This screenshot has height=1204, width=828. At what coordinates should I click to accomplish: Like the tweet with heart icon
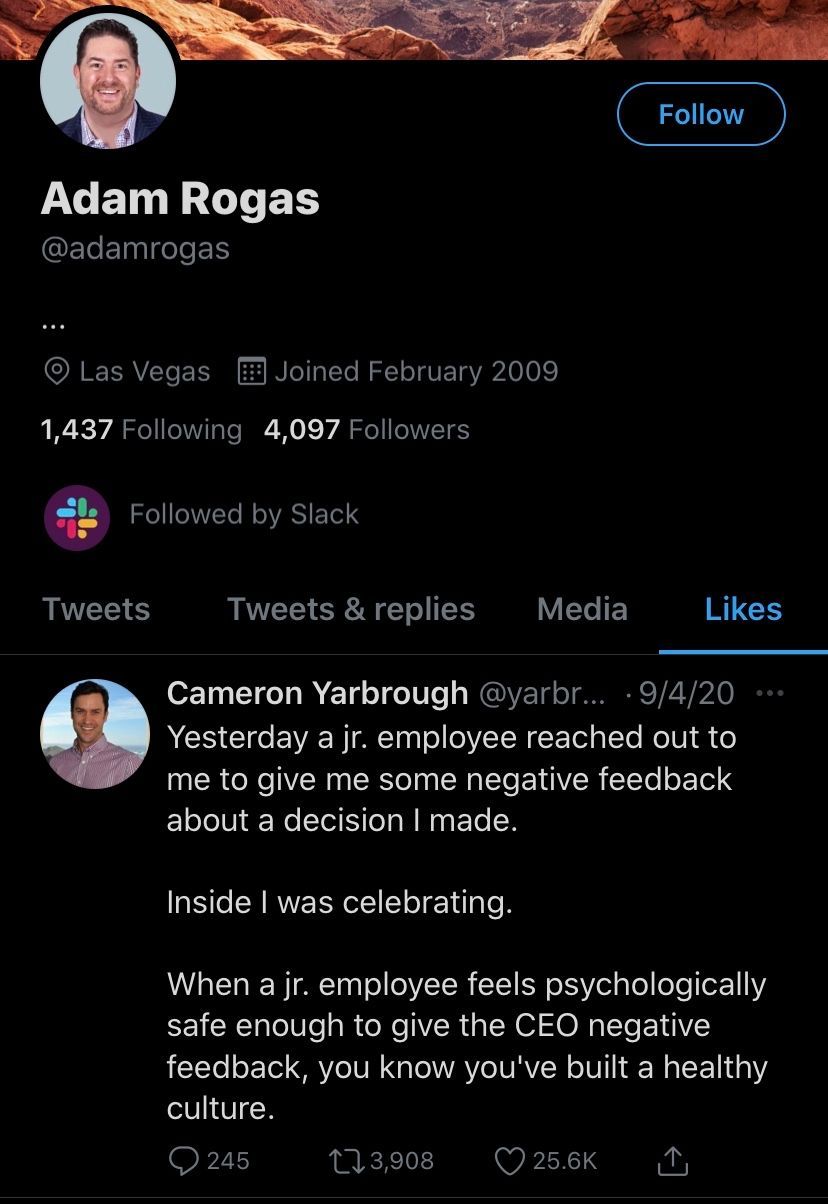tap(510, 1160)
